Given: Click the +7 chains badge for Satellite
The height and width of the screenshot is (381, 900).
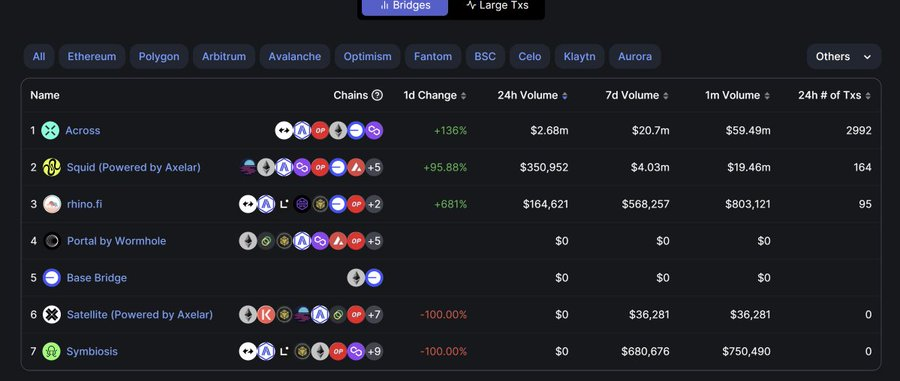Looking at the screenshot, I should [374, 314].
